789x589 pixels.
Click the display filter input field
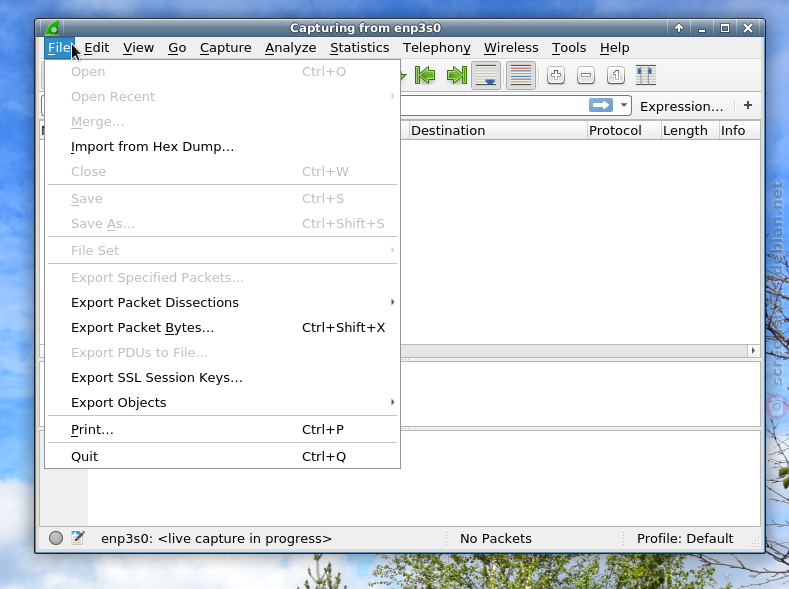[x=494, y=106]
